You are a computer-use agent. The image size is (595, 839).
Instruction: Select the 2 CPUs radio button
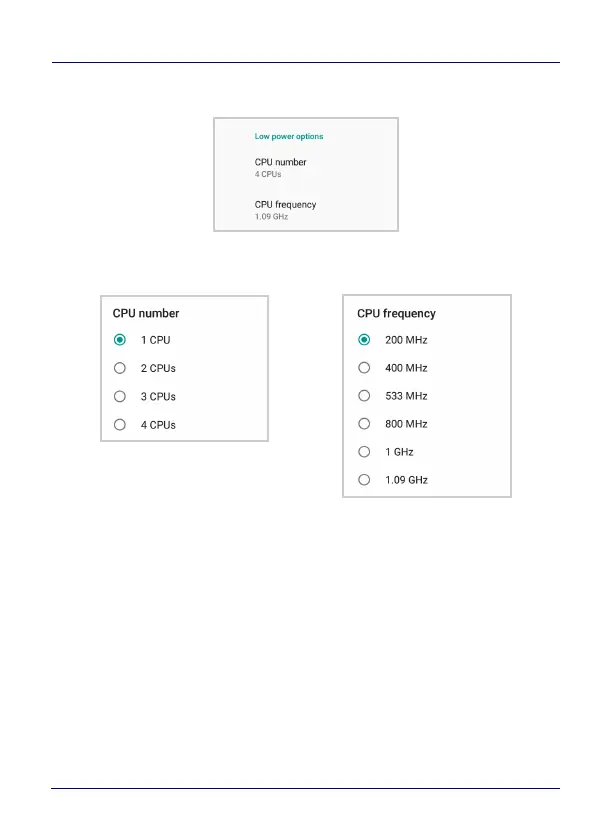pos(120,368)
